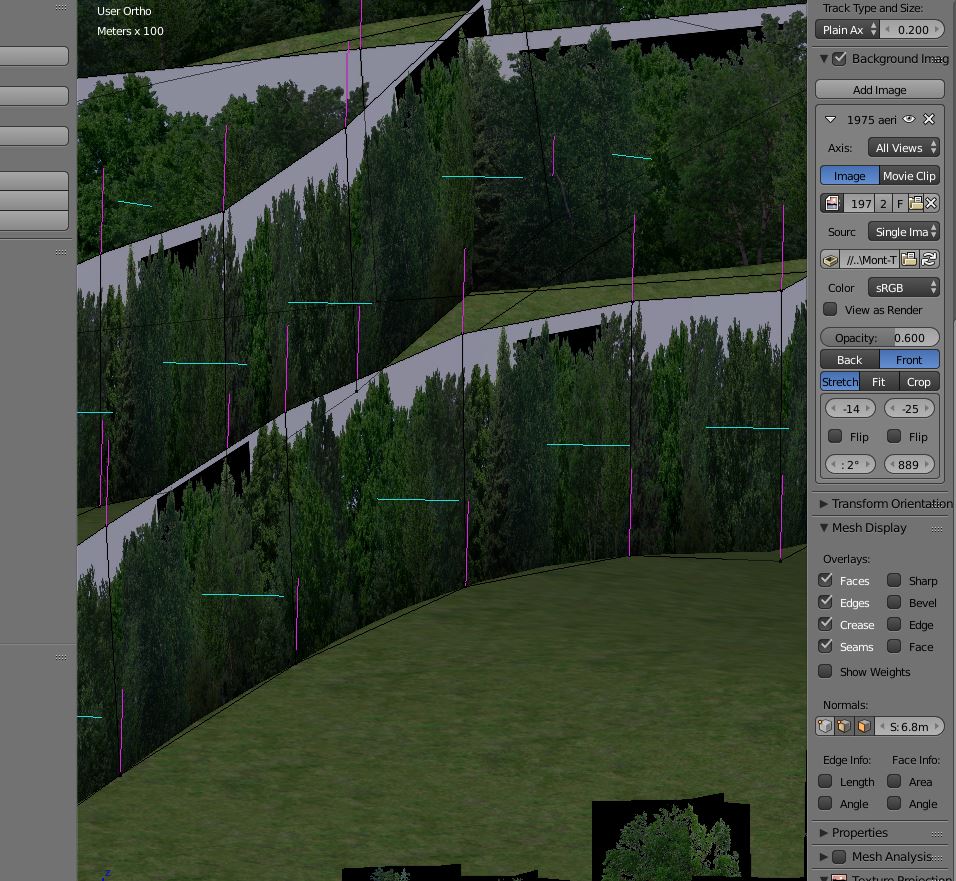This screenshot has width=956, height=881.
Task: Open the Axis All Views dropdown
Action: (x=903, y=148)
